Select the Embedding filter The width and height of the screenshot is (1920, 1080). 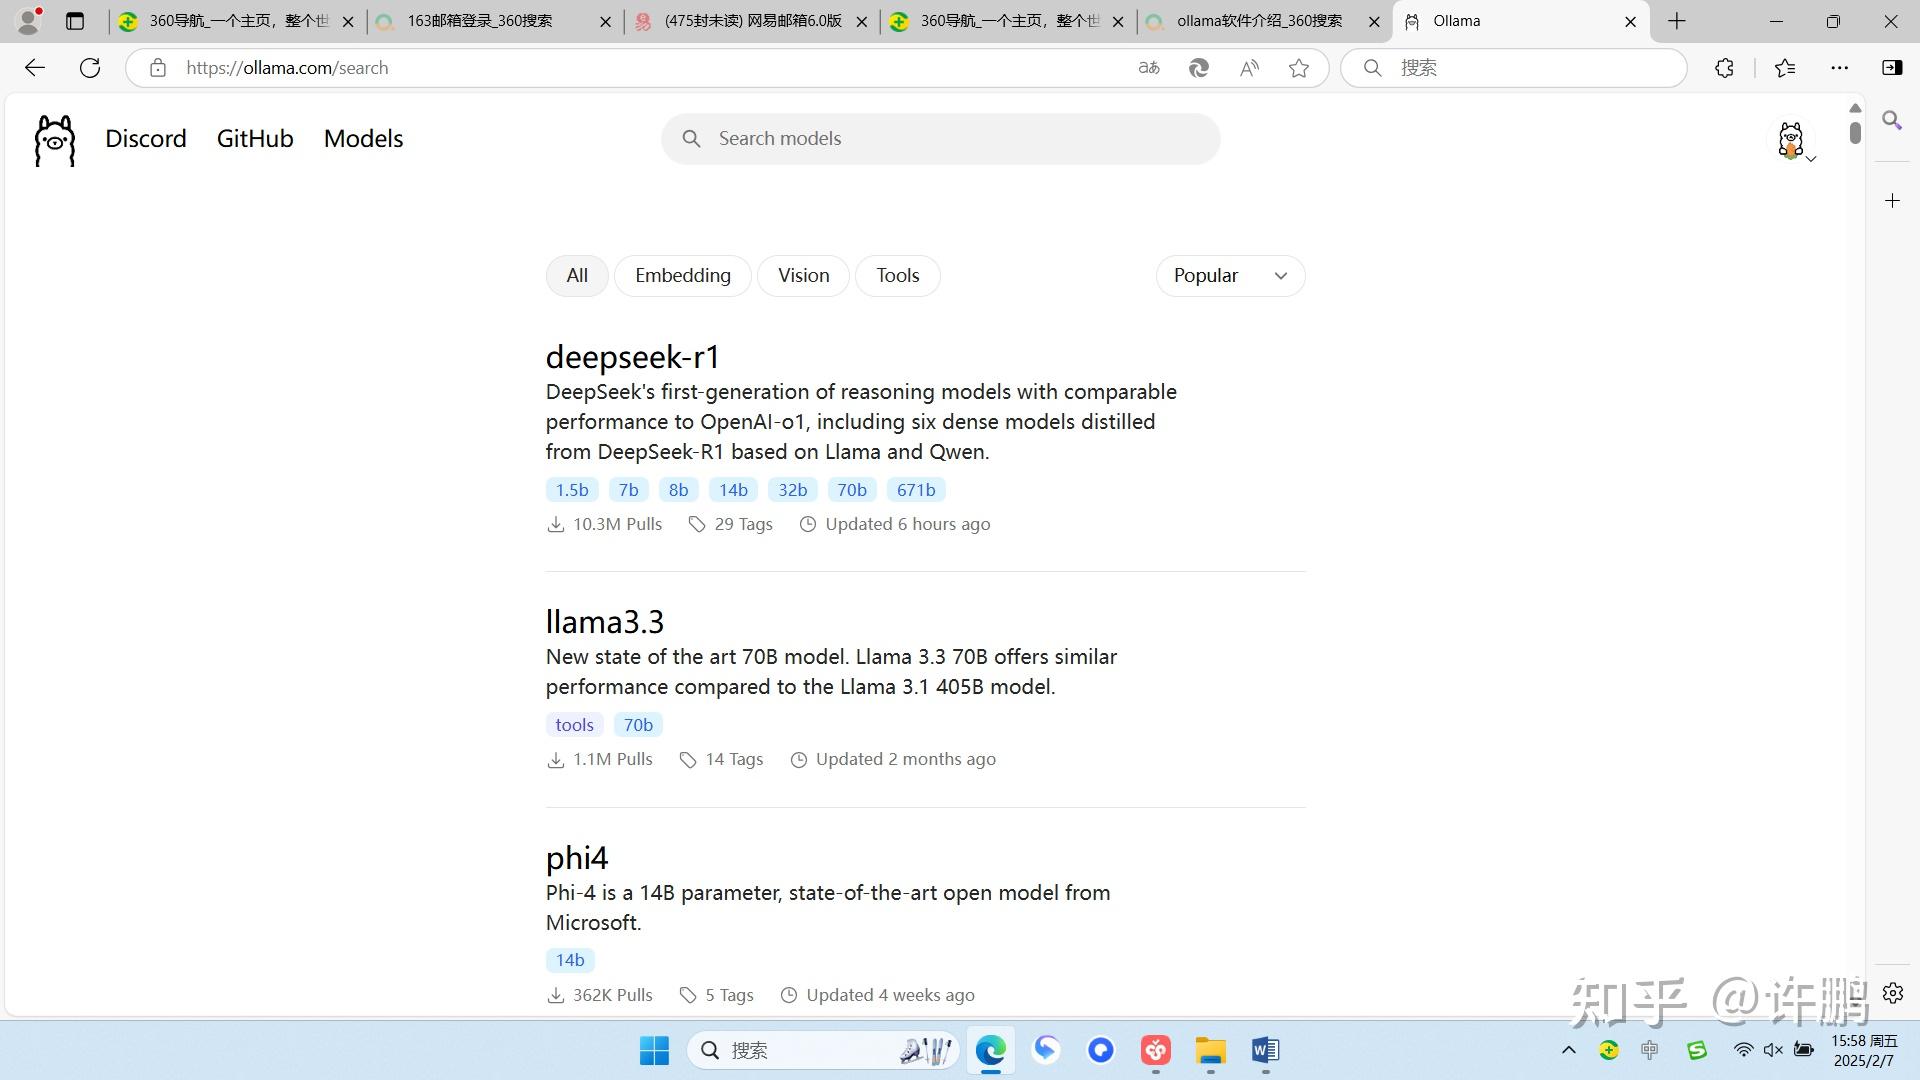click(x=682, y=276)
